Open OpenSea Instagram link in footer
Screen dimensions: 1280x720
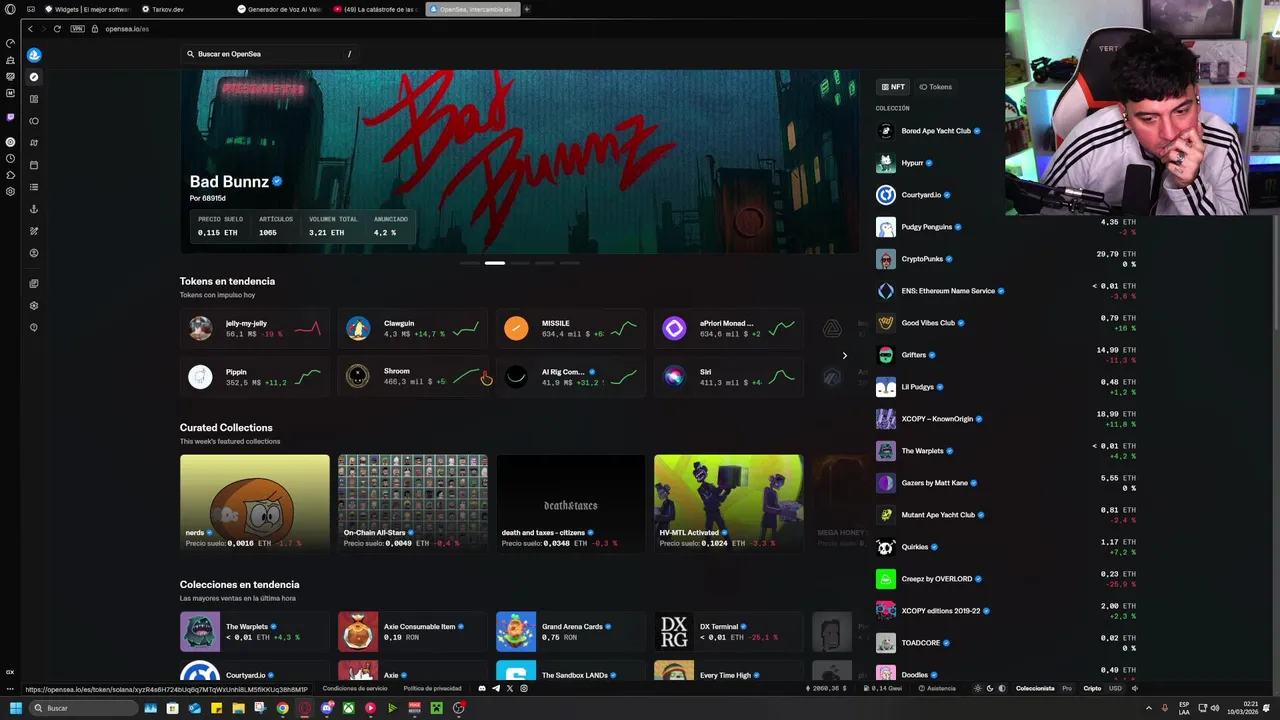[524, 688]
